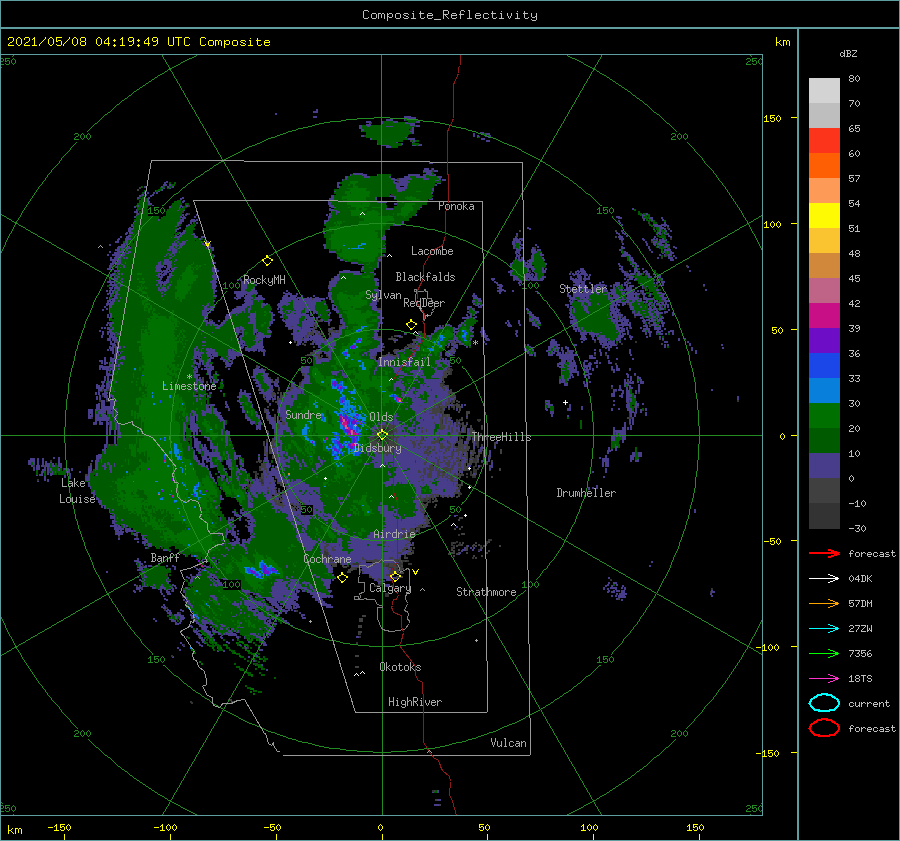
Task: Click the white 04DK arrow legend icon
Action: pos(824,578)
